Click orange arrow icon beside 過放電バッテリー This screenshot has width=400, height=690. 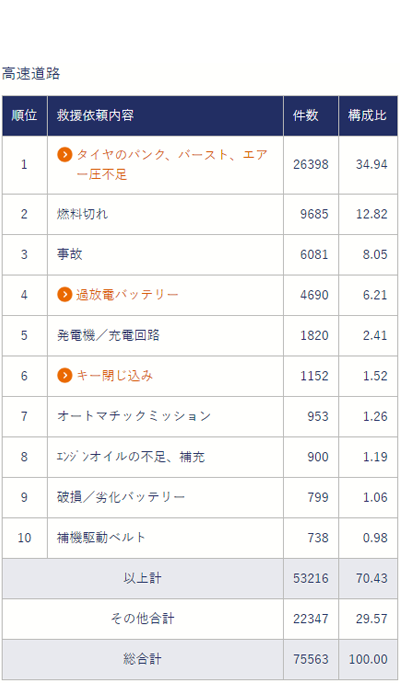tap(65, 294)
